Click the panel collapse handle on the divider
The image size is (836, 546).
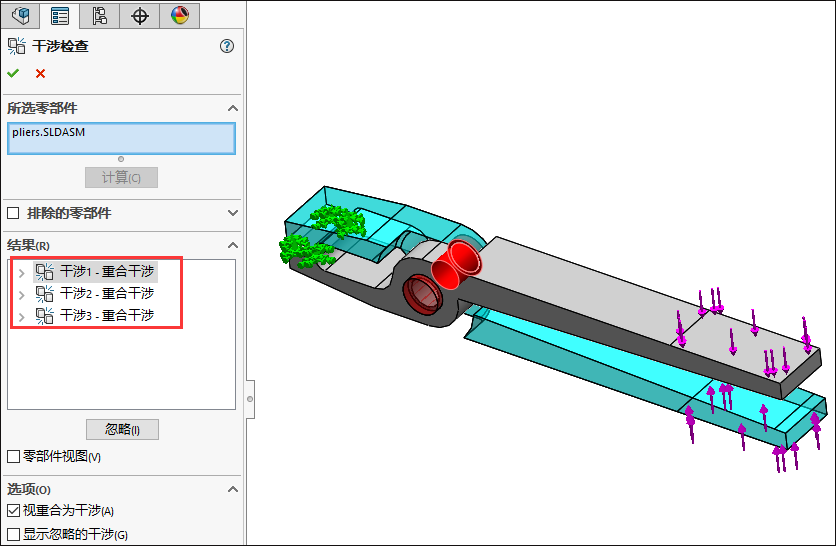click(250, 399)
